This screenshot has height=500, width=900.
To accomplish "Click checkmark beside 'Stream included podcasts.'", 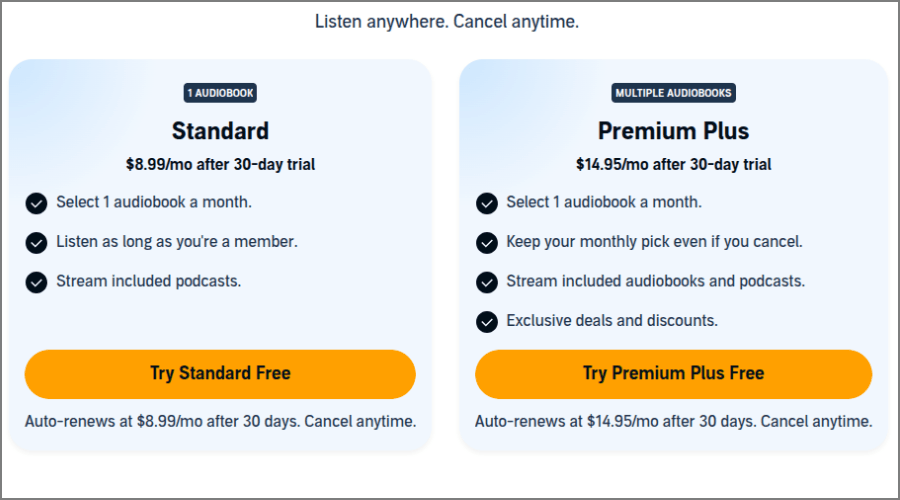I will click(x=36, y=282).
